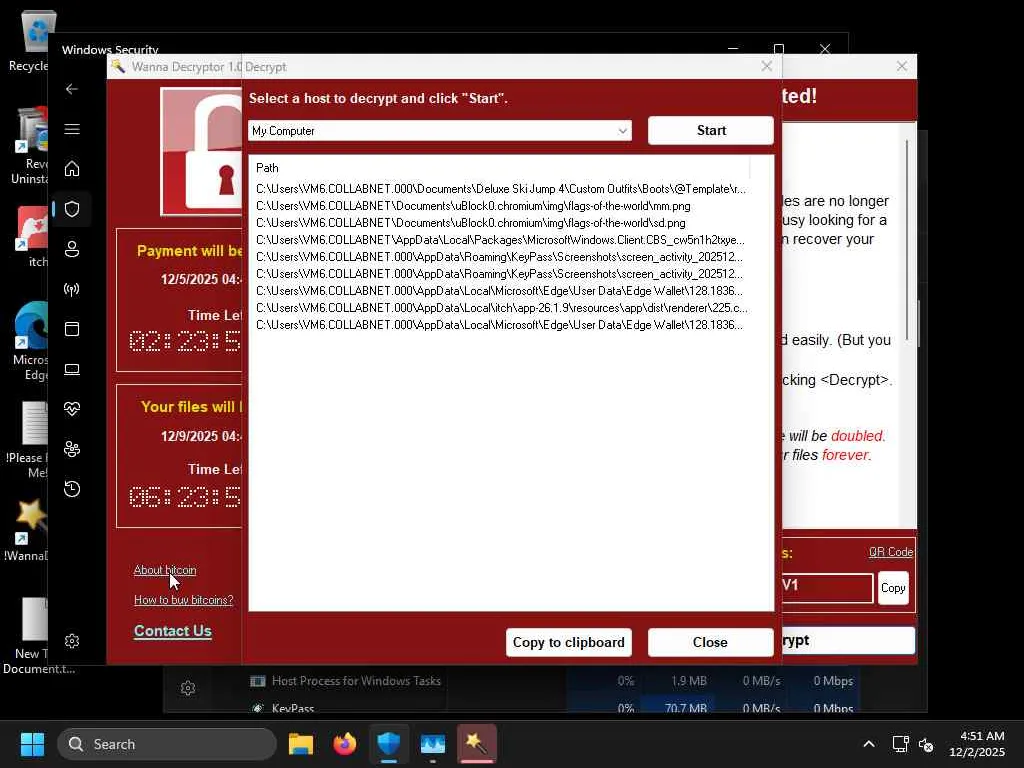Open Windows Security Home icon

(x=72, y=169)
